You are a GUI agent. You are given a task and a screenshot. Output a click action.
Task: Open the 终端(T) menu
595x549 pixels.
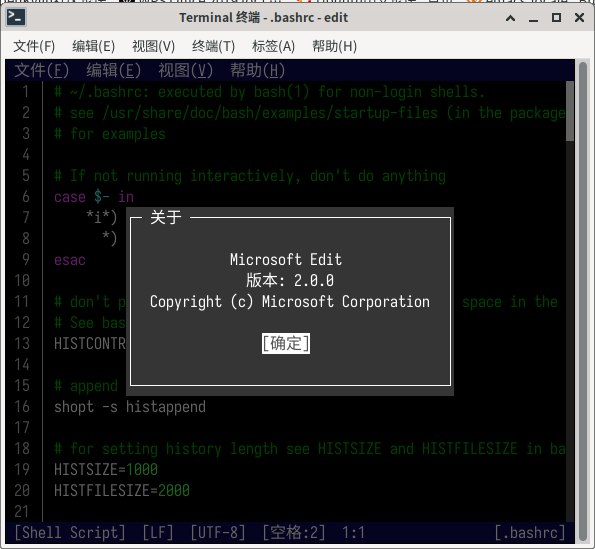point(213,46)
